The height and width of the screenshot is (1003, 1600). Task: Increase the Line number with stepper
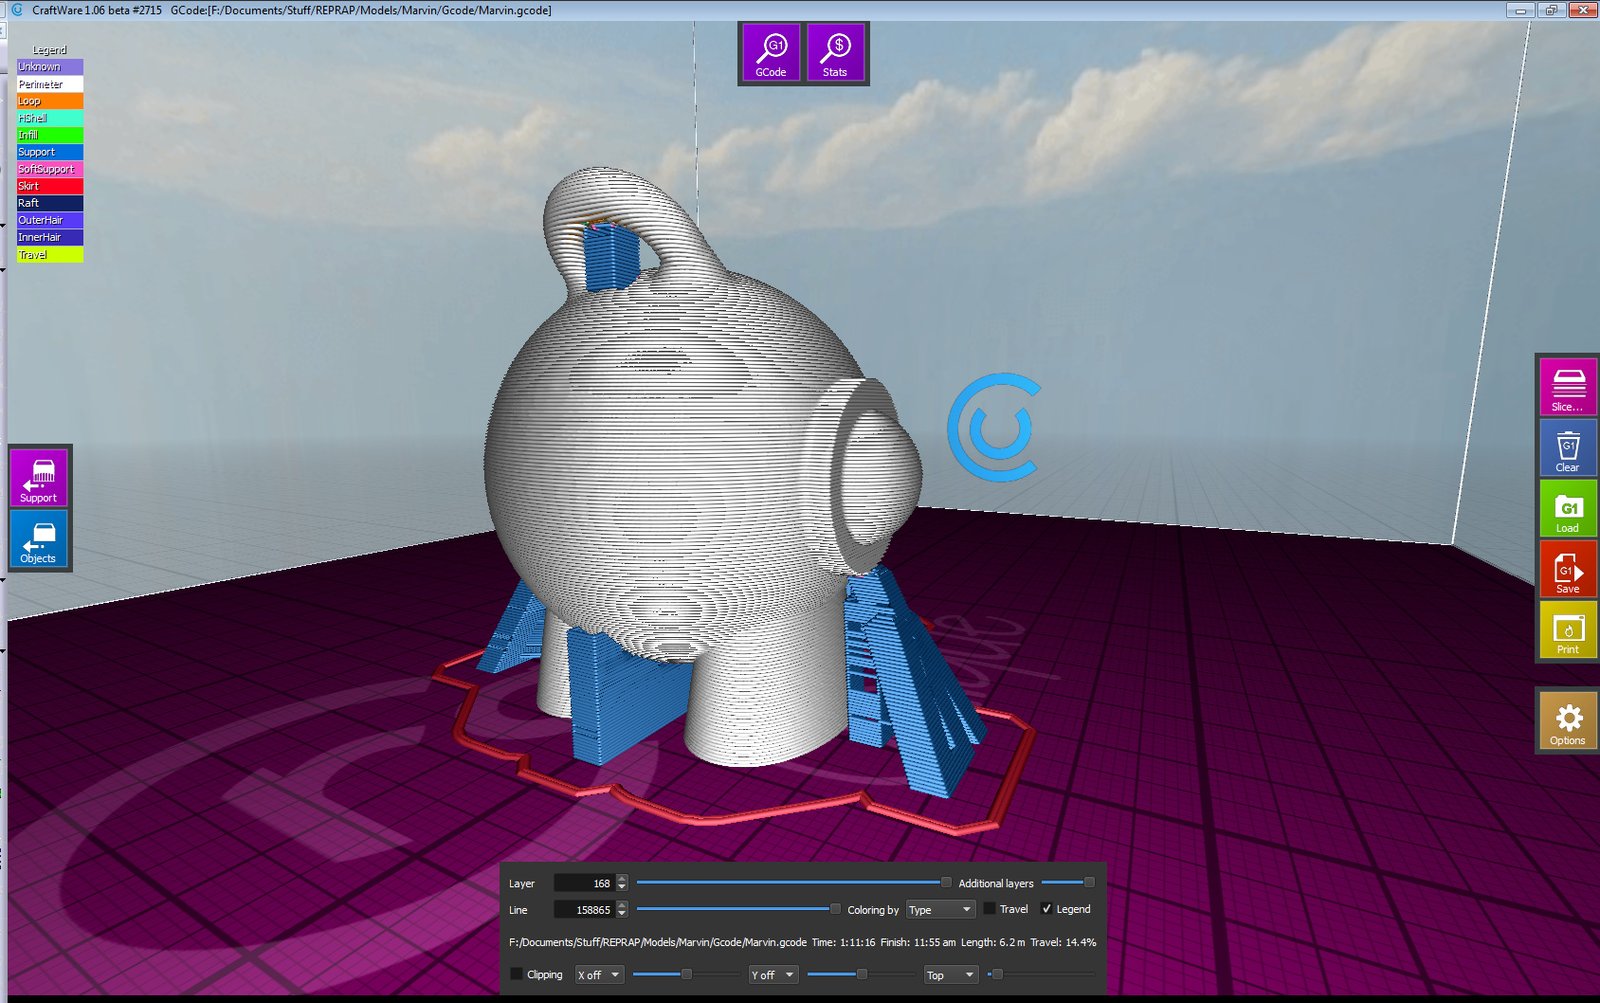pos(622,905)
